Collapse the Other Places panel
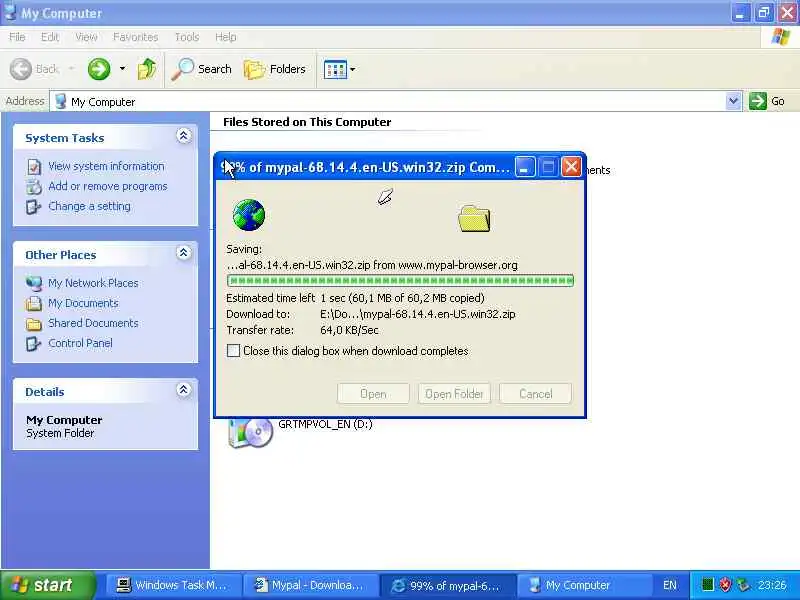Viewport: 800px width, 600px height. (184, 253)
